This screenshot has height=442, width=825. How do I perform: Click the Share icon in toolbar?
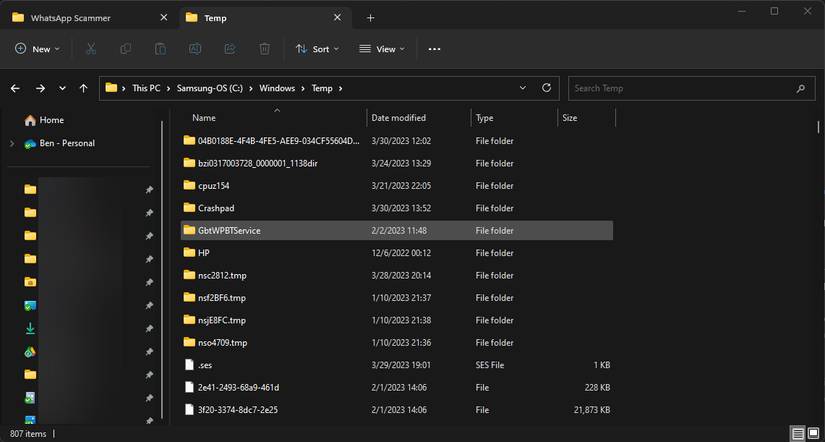230,48
